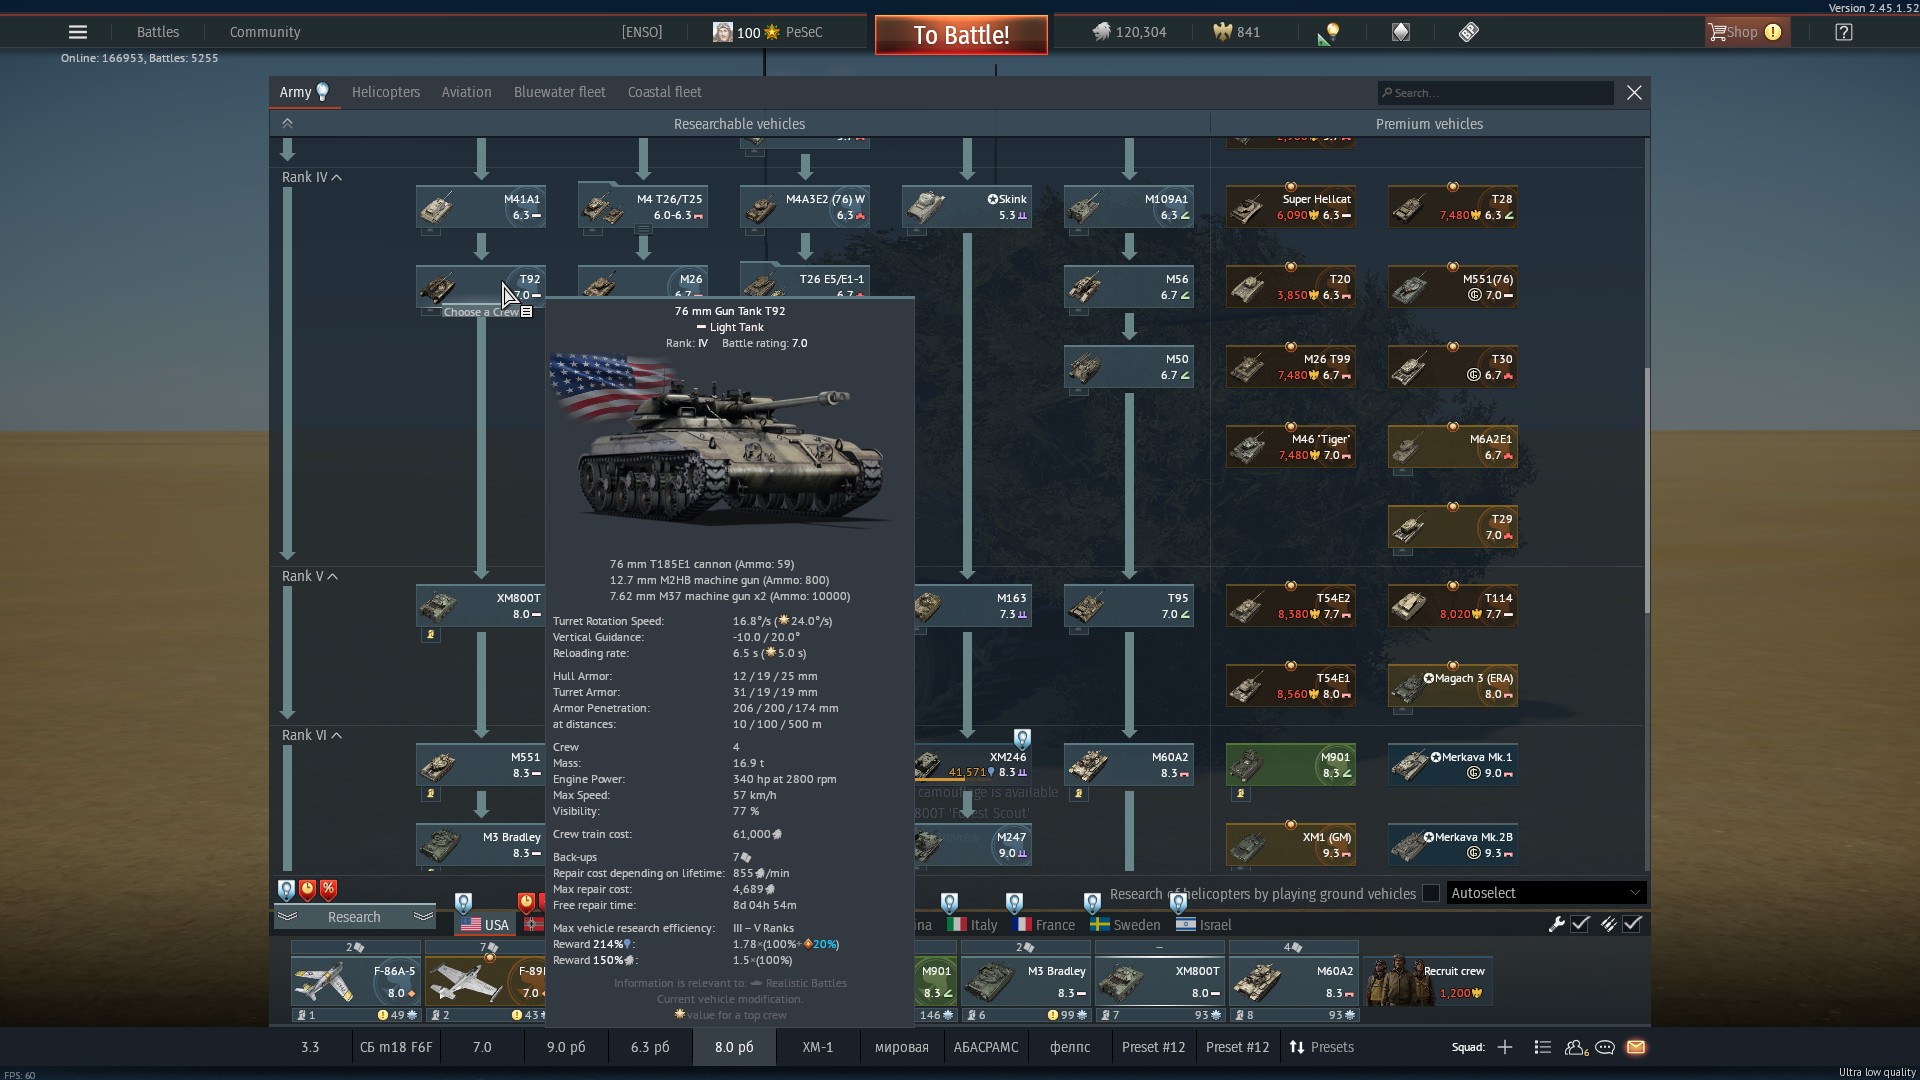Select the XM1 (GM) premium vehicle
1920x1080 pixels.
click(1291, 845)
